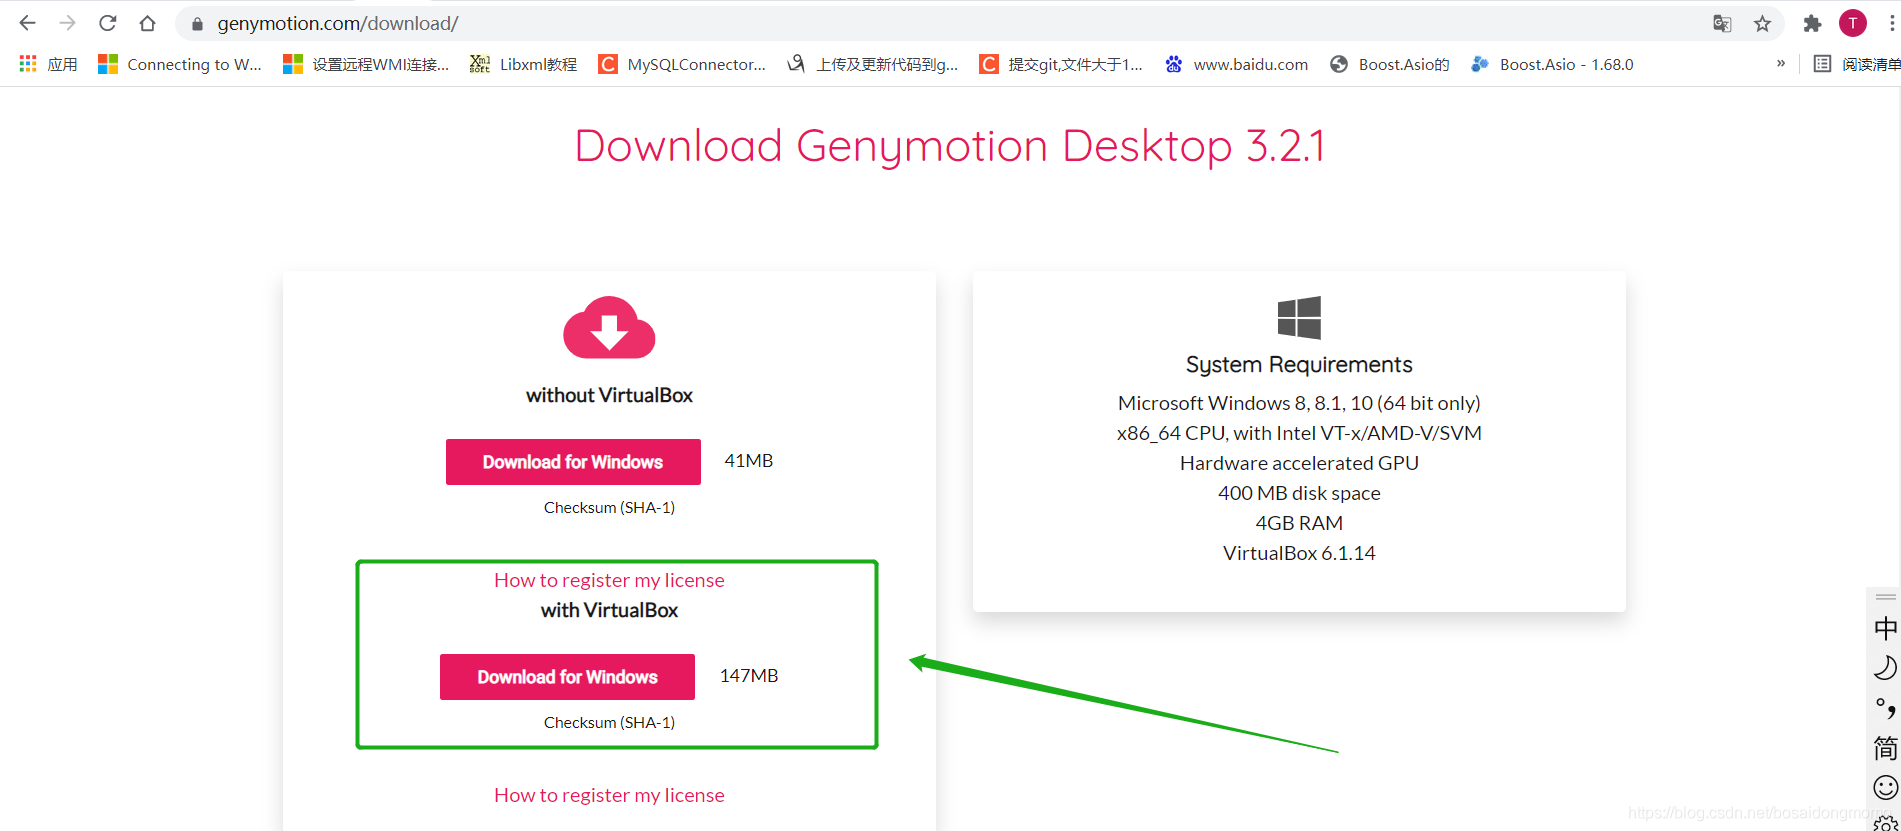The image size is (1901, 831).
Task: Open the '设置远程WMI连接' bookmark
Action: pos(366,64)
